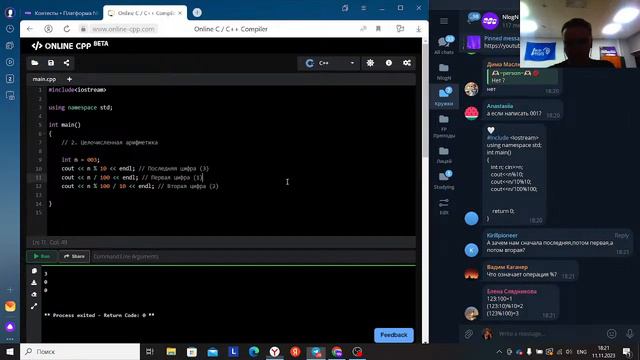Open Лицей folder in Telegram sidebar
Viewport: 640px width, 360px height.
click(x=444, y=155)
